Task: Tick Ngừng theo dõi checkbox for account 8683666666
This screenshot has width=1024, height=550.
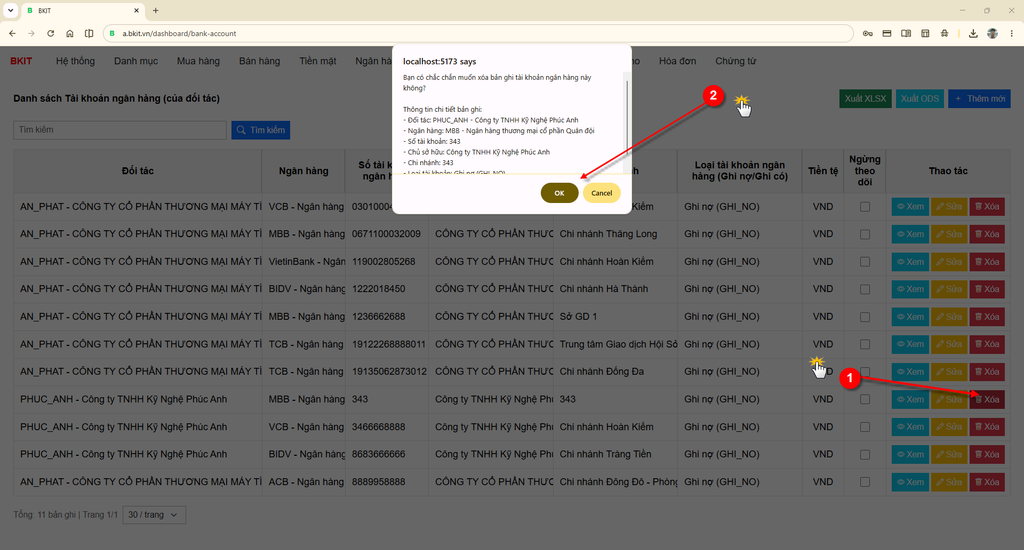Action: click(x=865, y=454)
